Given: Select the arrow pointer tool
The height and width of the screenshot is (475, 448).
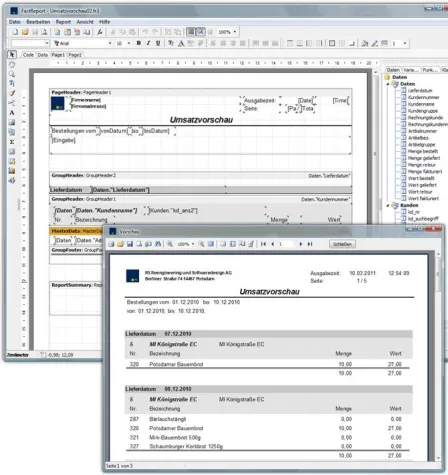Looking at the screenshot, I should (x=12, y=54).
